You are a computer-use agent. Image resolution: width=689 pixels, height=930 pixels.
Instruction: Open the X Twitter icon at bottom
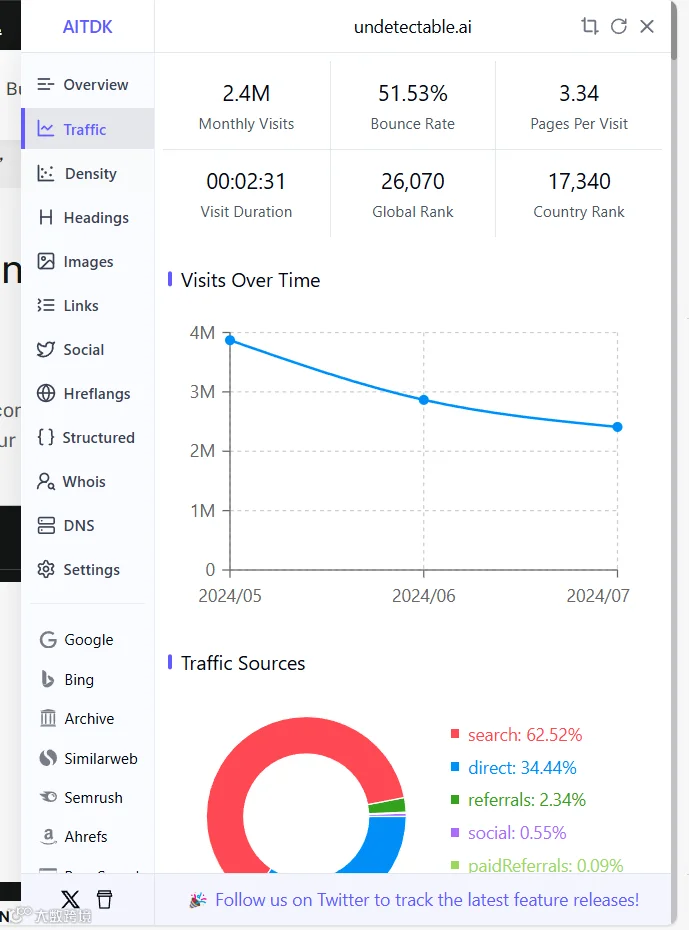coord(70,899)
